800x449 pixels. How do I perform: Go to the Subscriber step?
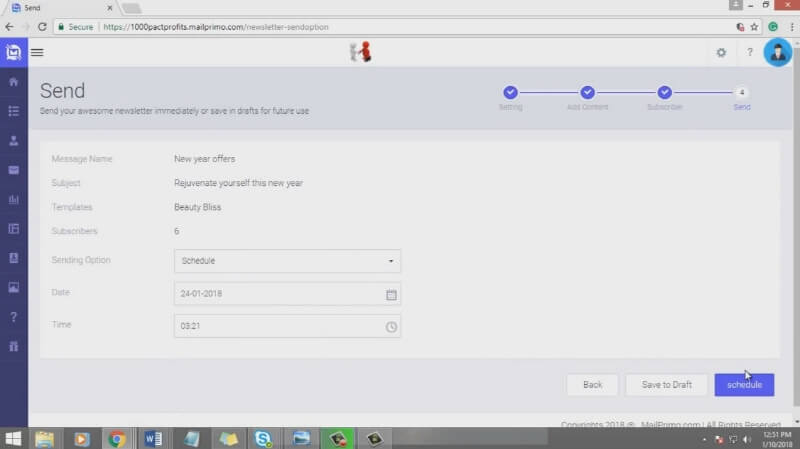[664, 92]
